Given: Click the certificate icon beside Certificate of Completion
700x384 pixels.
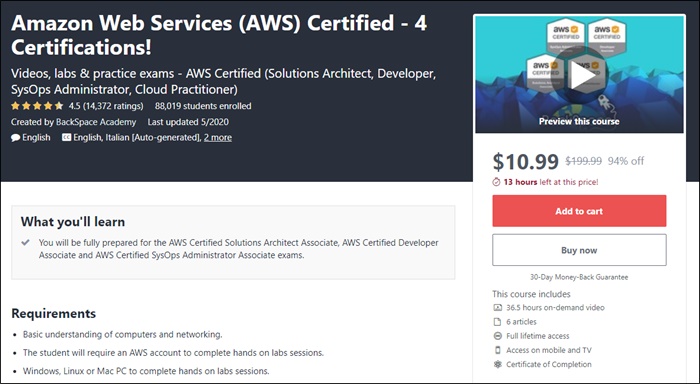Looking at the screenshot, I should (497, 364).
